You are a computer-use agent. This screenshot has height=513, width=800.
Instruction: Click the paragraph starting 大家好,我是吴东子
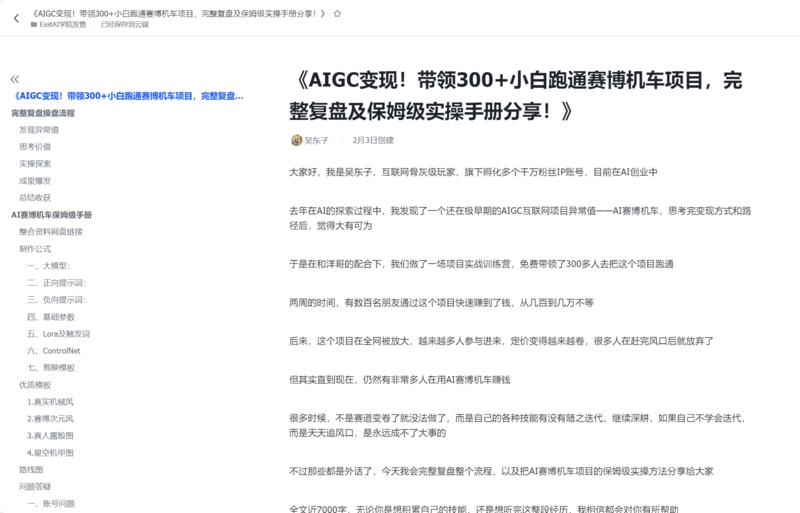[473, 172]
